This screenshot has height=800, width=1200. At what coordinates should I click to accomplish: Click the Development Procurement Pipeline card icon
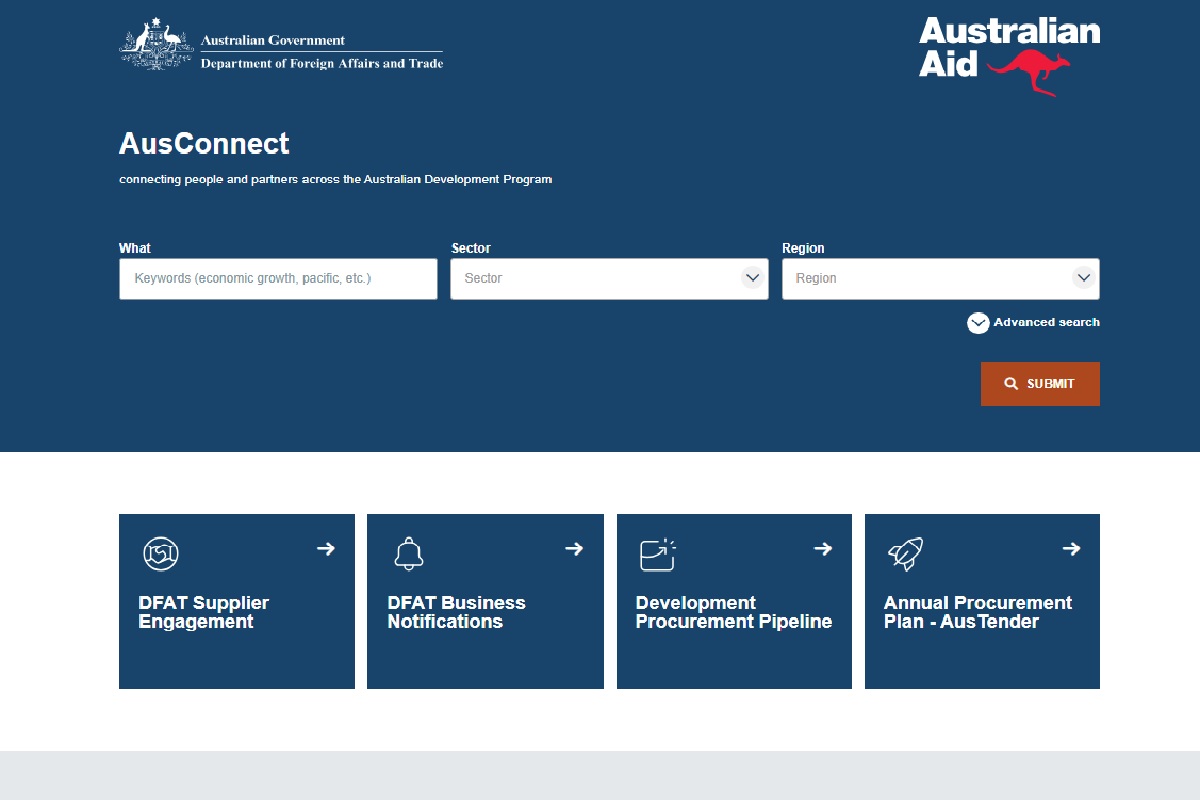click(x=657, y=554)
